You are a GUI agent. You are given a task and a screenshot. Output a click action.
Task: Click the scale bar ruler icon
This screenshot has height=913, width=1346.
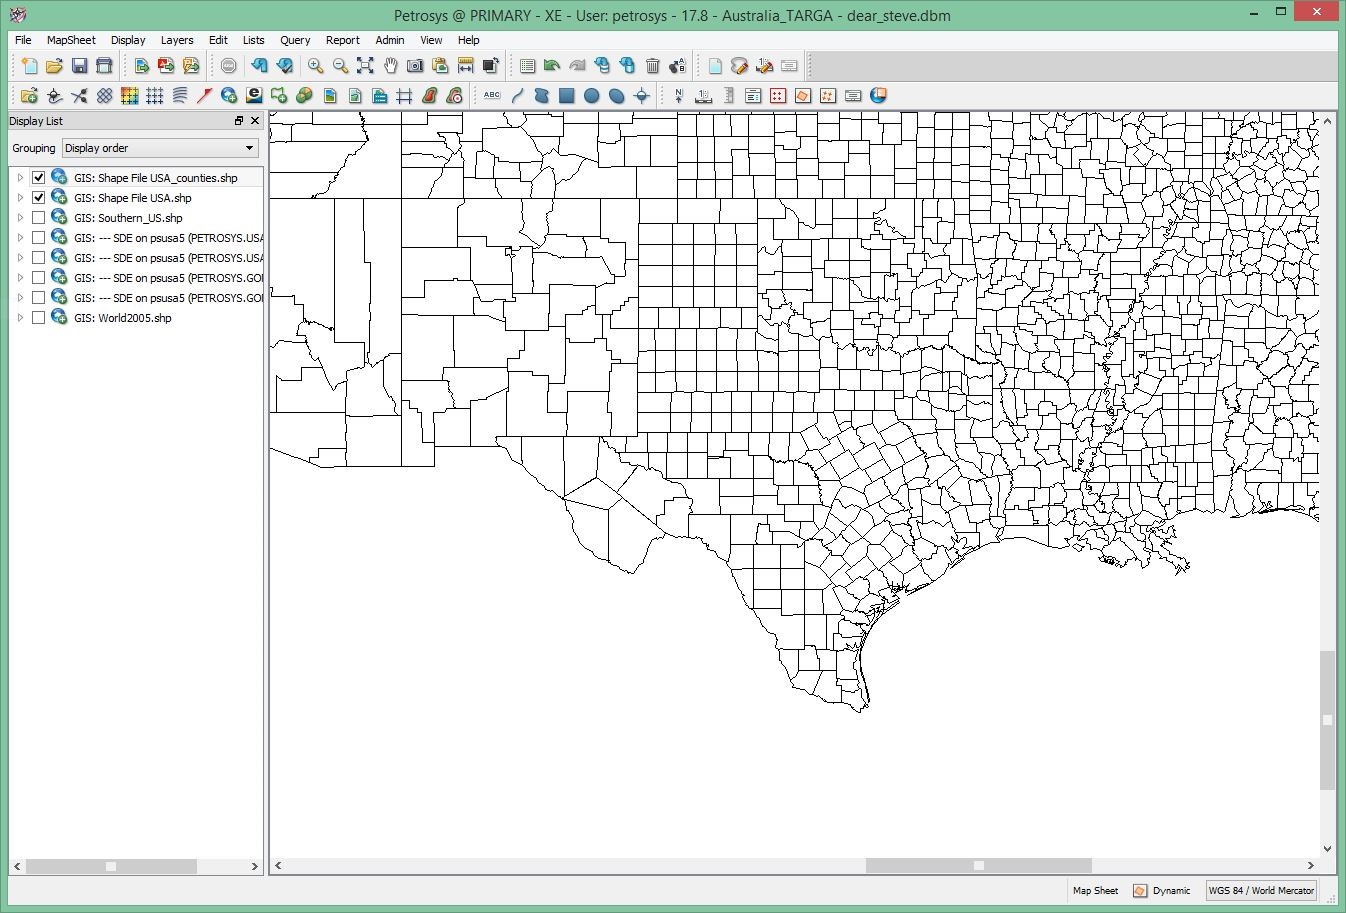[726, 95]
